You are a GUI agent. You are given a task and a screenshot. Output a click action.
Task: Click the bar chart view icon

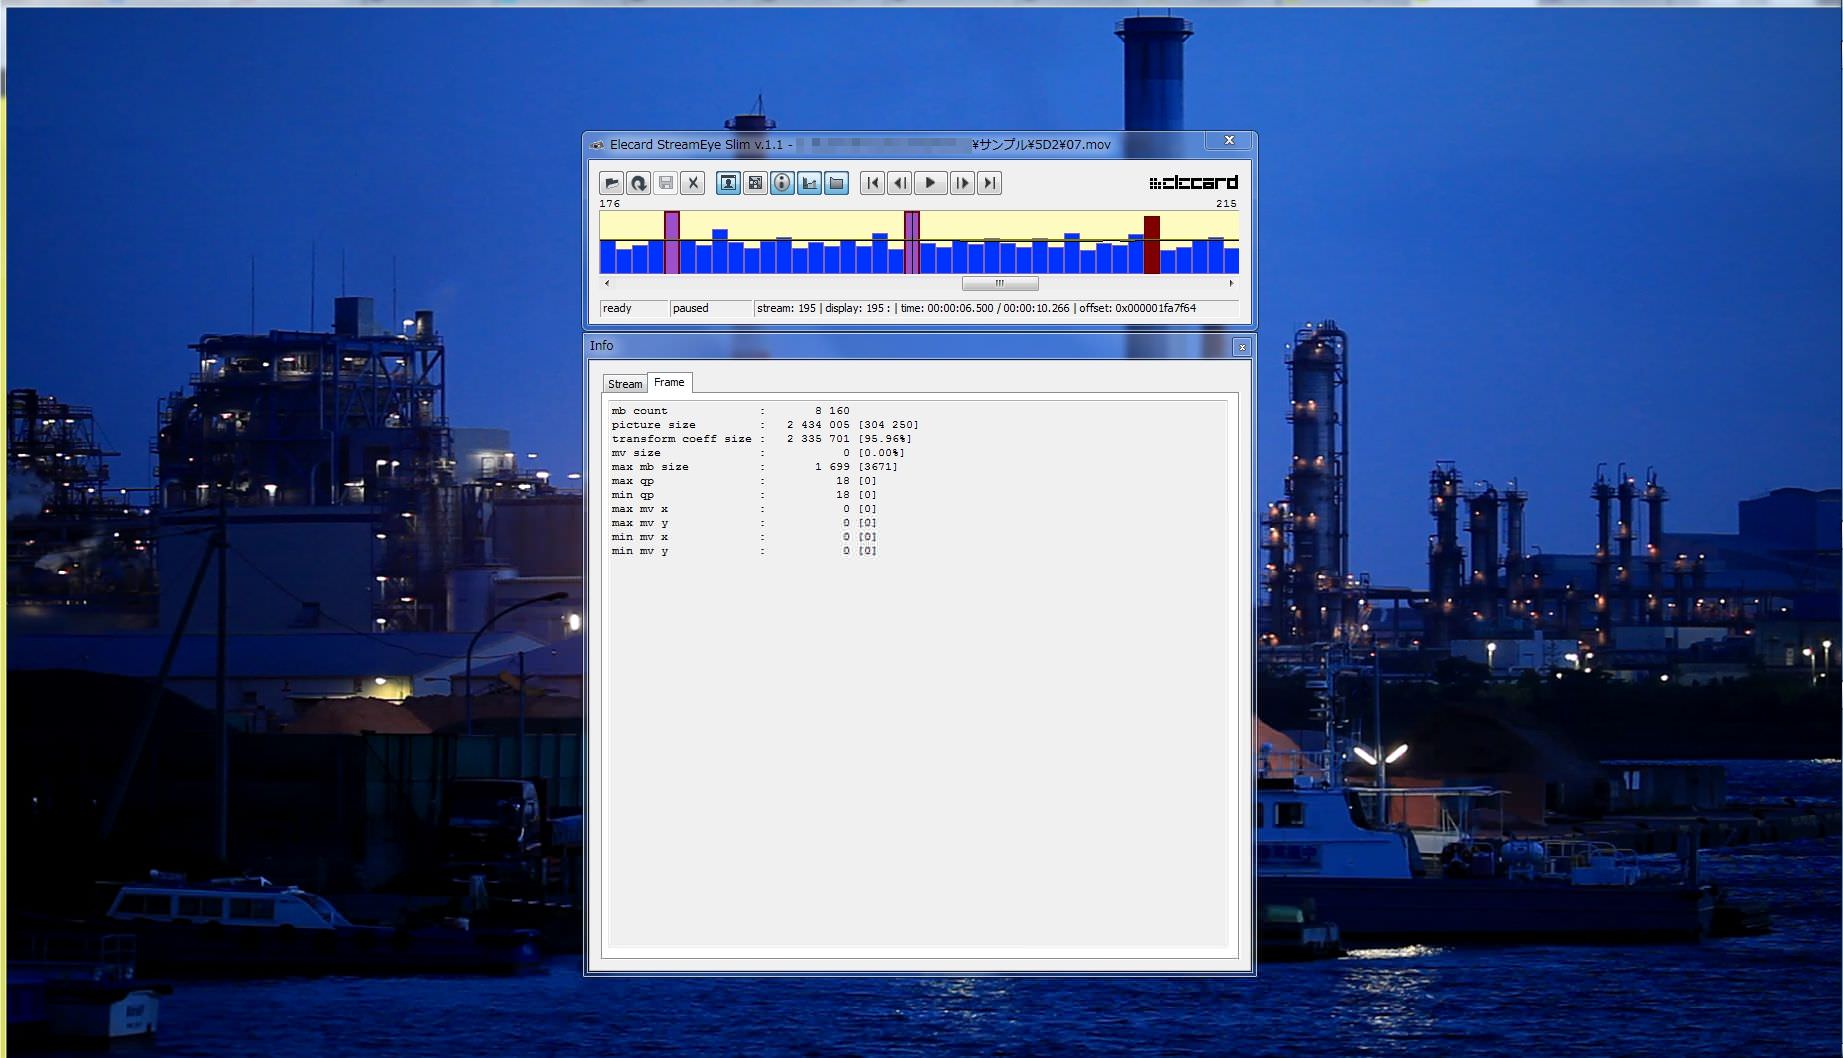tap(809, 183)
